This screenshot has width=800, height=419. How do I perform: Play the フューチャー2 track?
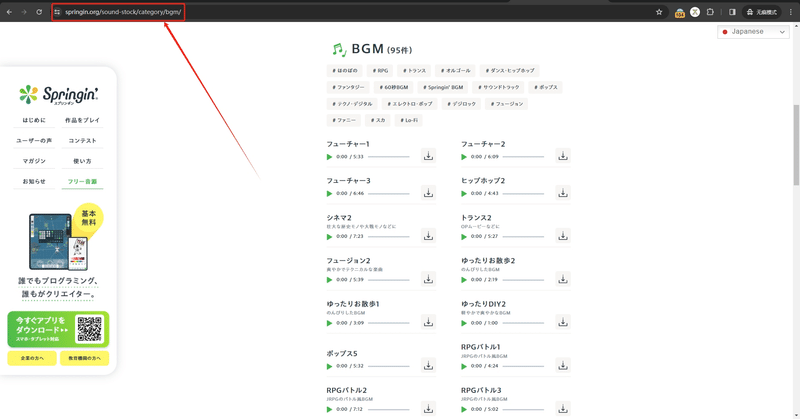pyautogui.click(x=464, y=157)
